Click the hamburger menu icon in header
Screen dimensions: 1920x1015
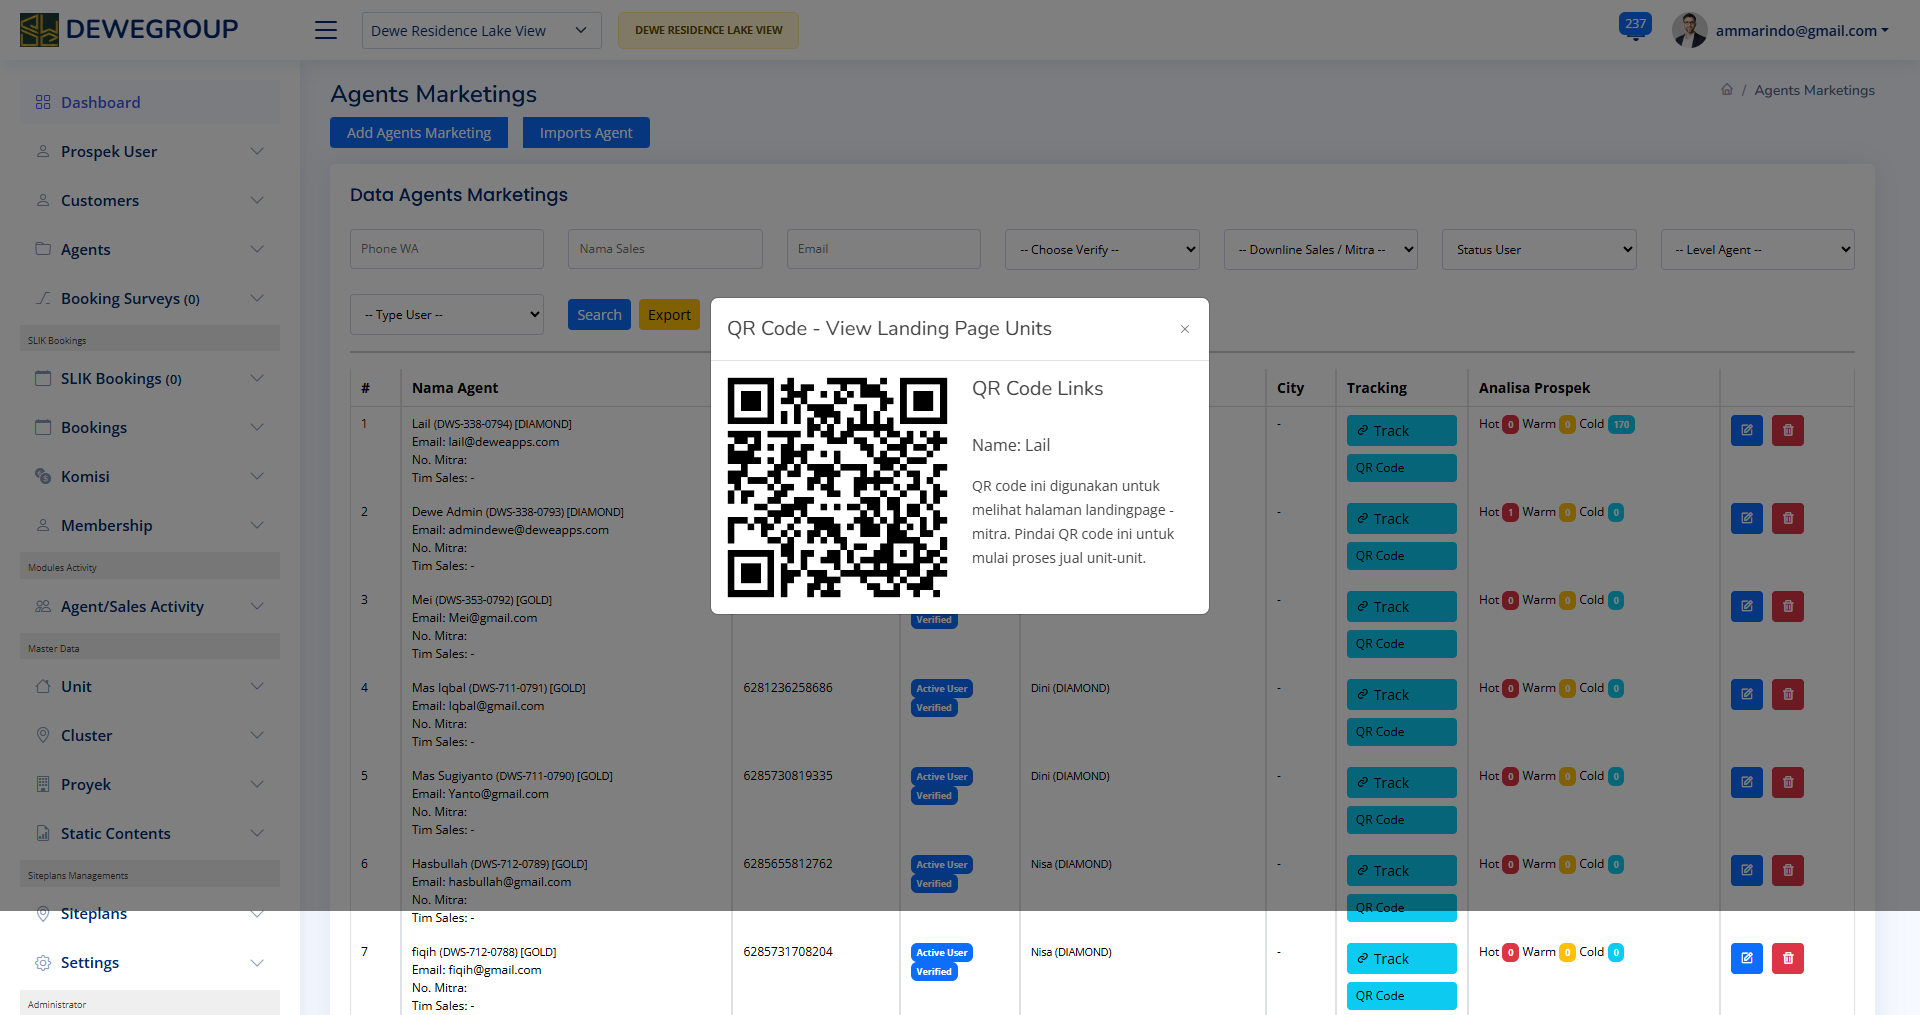click(326, 30)
